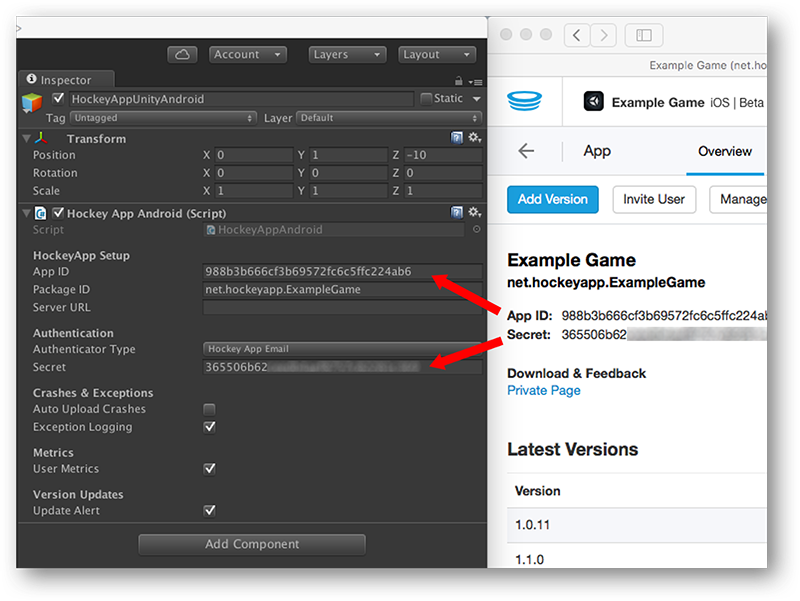The image size is (800, 601).
Task: Click the Invite User button
Action: (x=654, y=199)
